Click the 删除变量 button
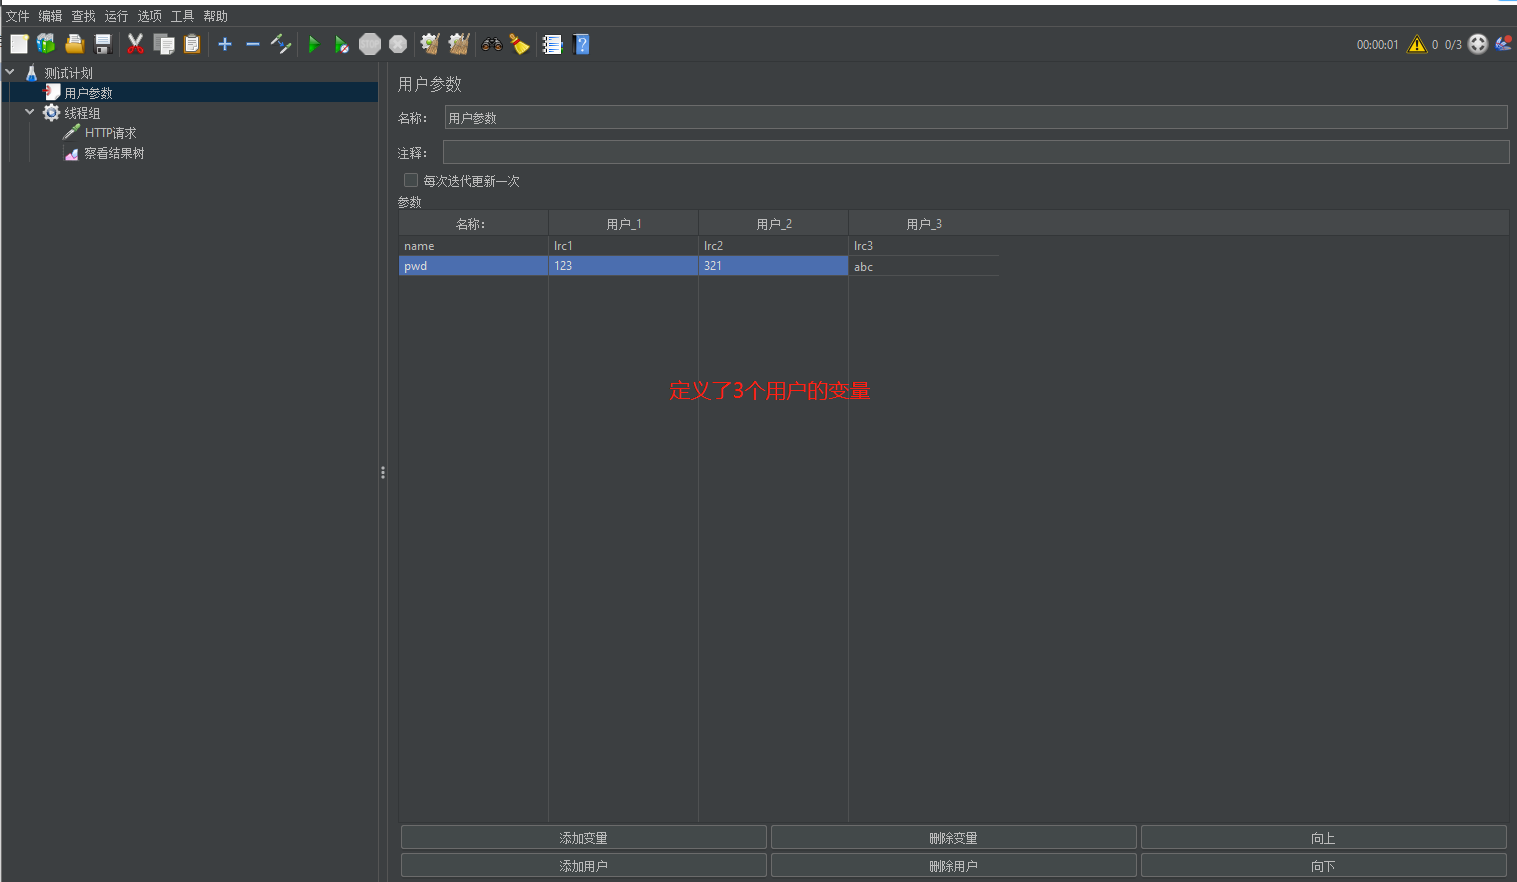Screen dimensions: 1517x882 click(954, 838)
